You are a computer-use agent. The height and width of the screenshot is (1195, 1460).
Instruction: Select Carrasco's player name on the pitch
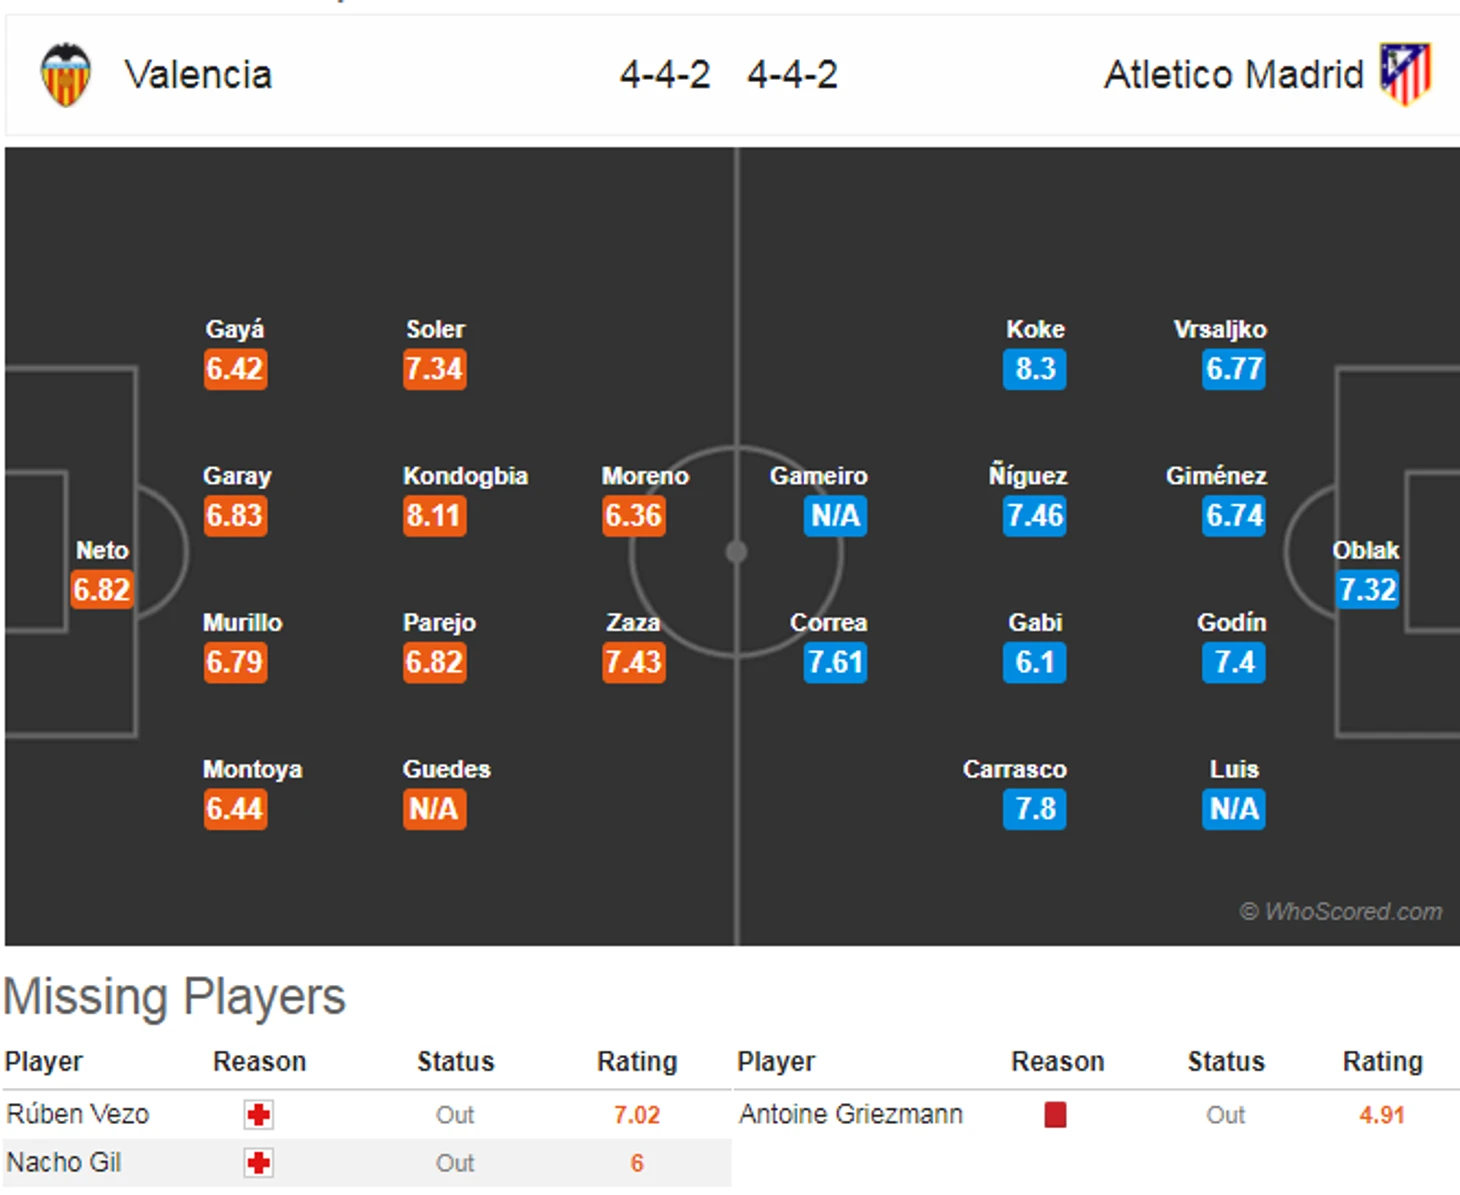(1015, 769)
